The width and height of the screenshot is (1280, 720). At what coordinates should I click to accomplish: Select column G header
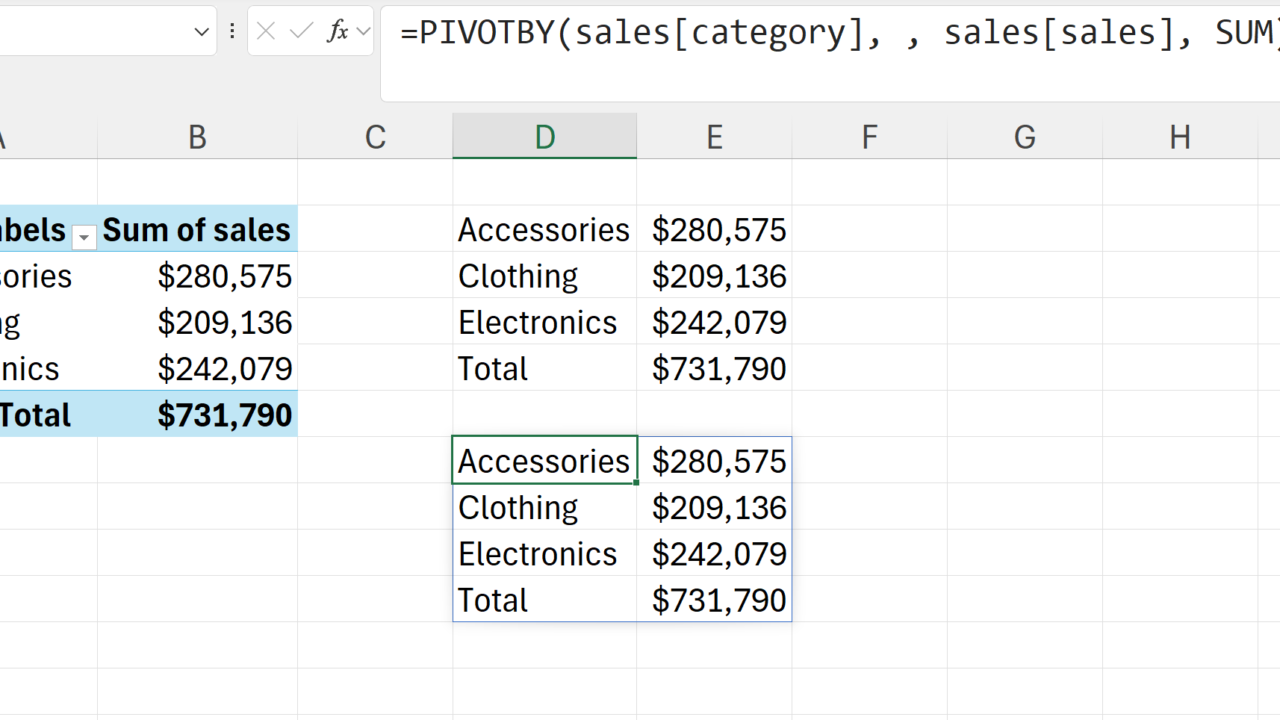(1024, 137)
